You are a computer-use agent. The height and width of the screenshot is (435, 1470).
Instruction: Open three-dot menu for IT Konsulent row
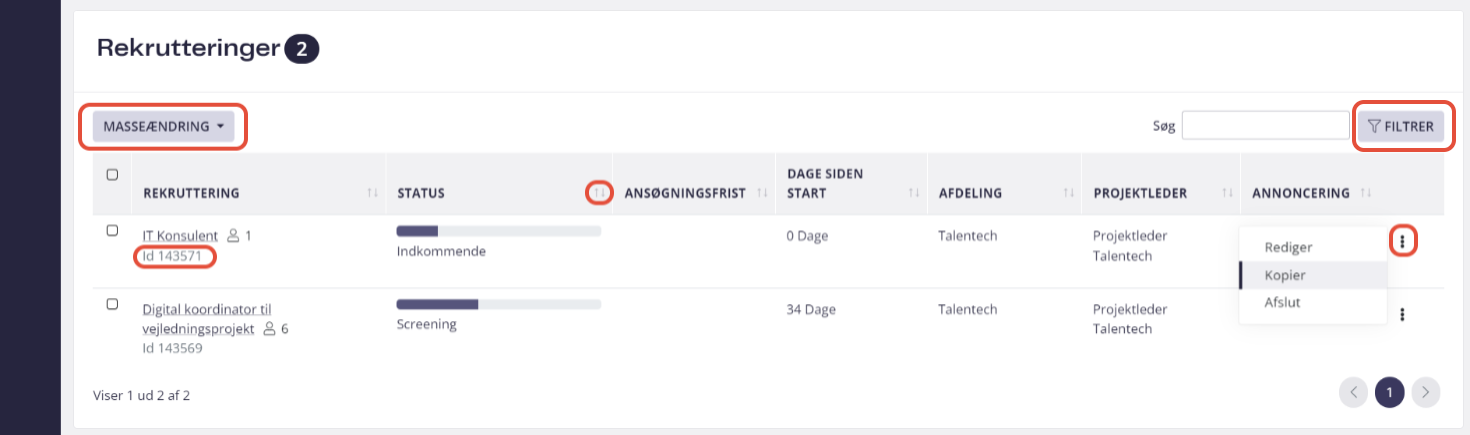tap(1403, 241)
